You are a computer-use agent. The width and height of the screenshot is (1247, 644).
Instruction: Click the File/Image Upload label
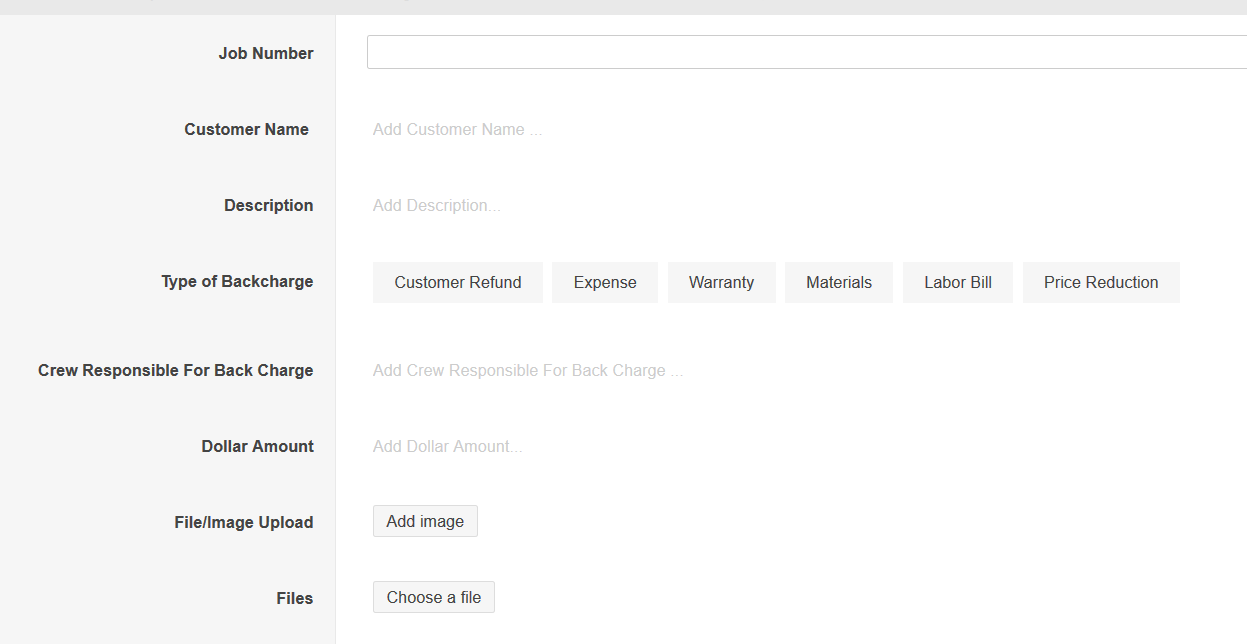[243, 523]
